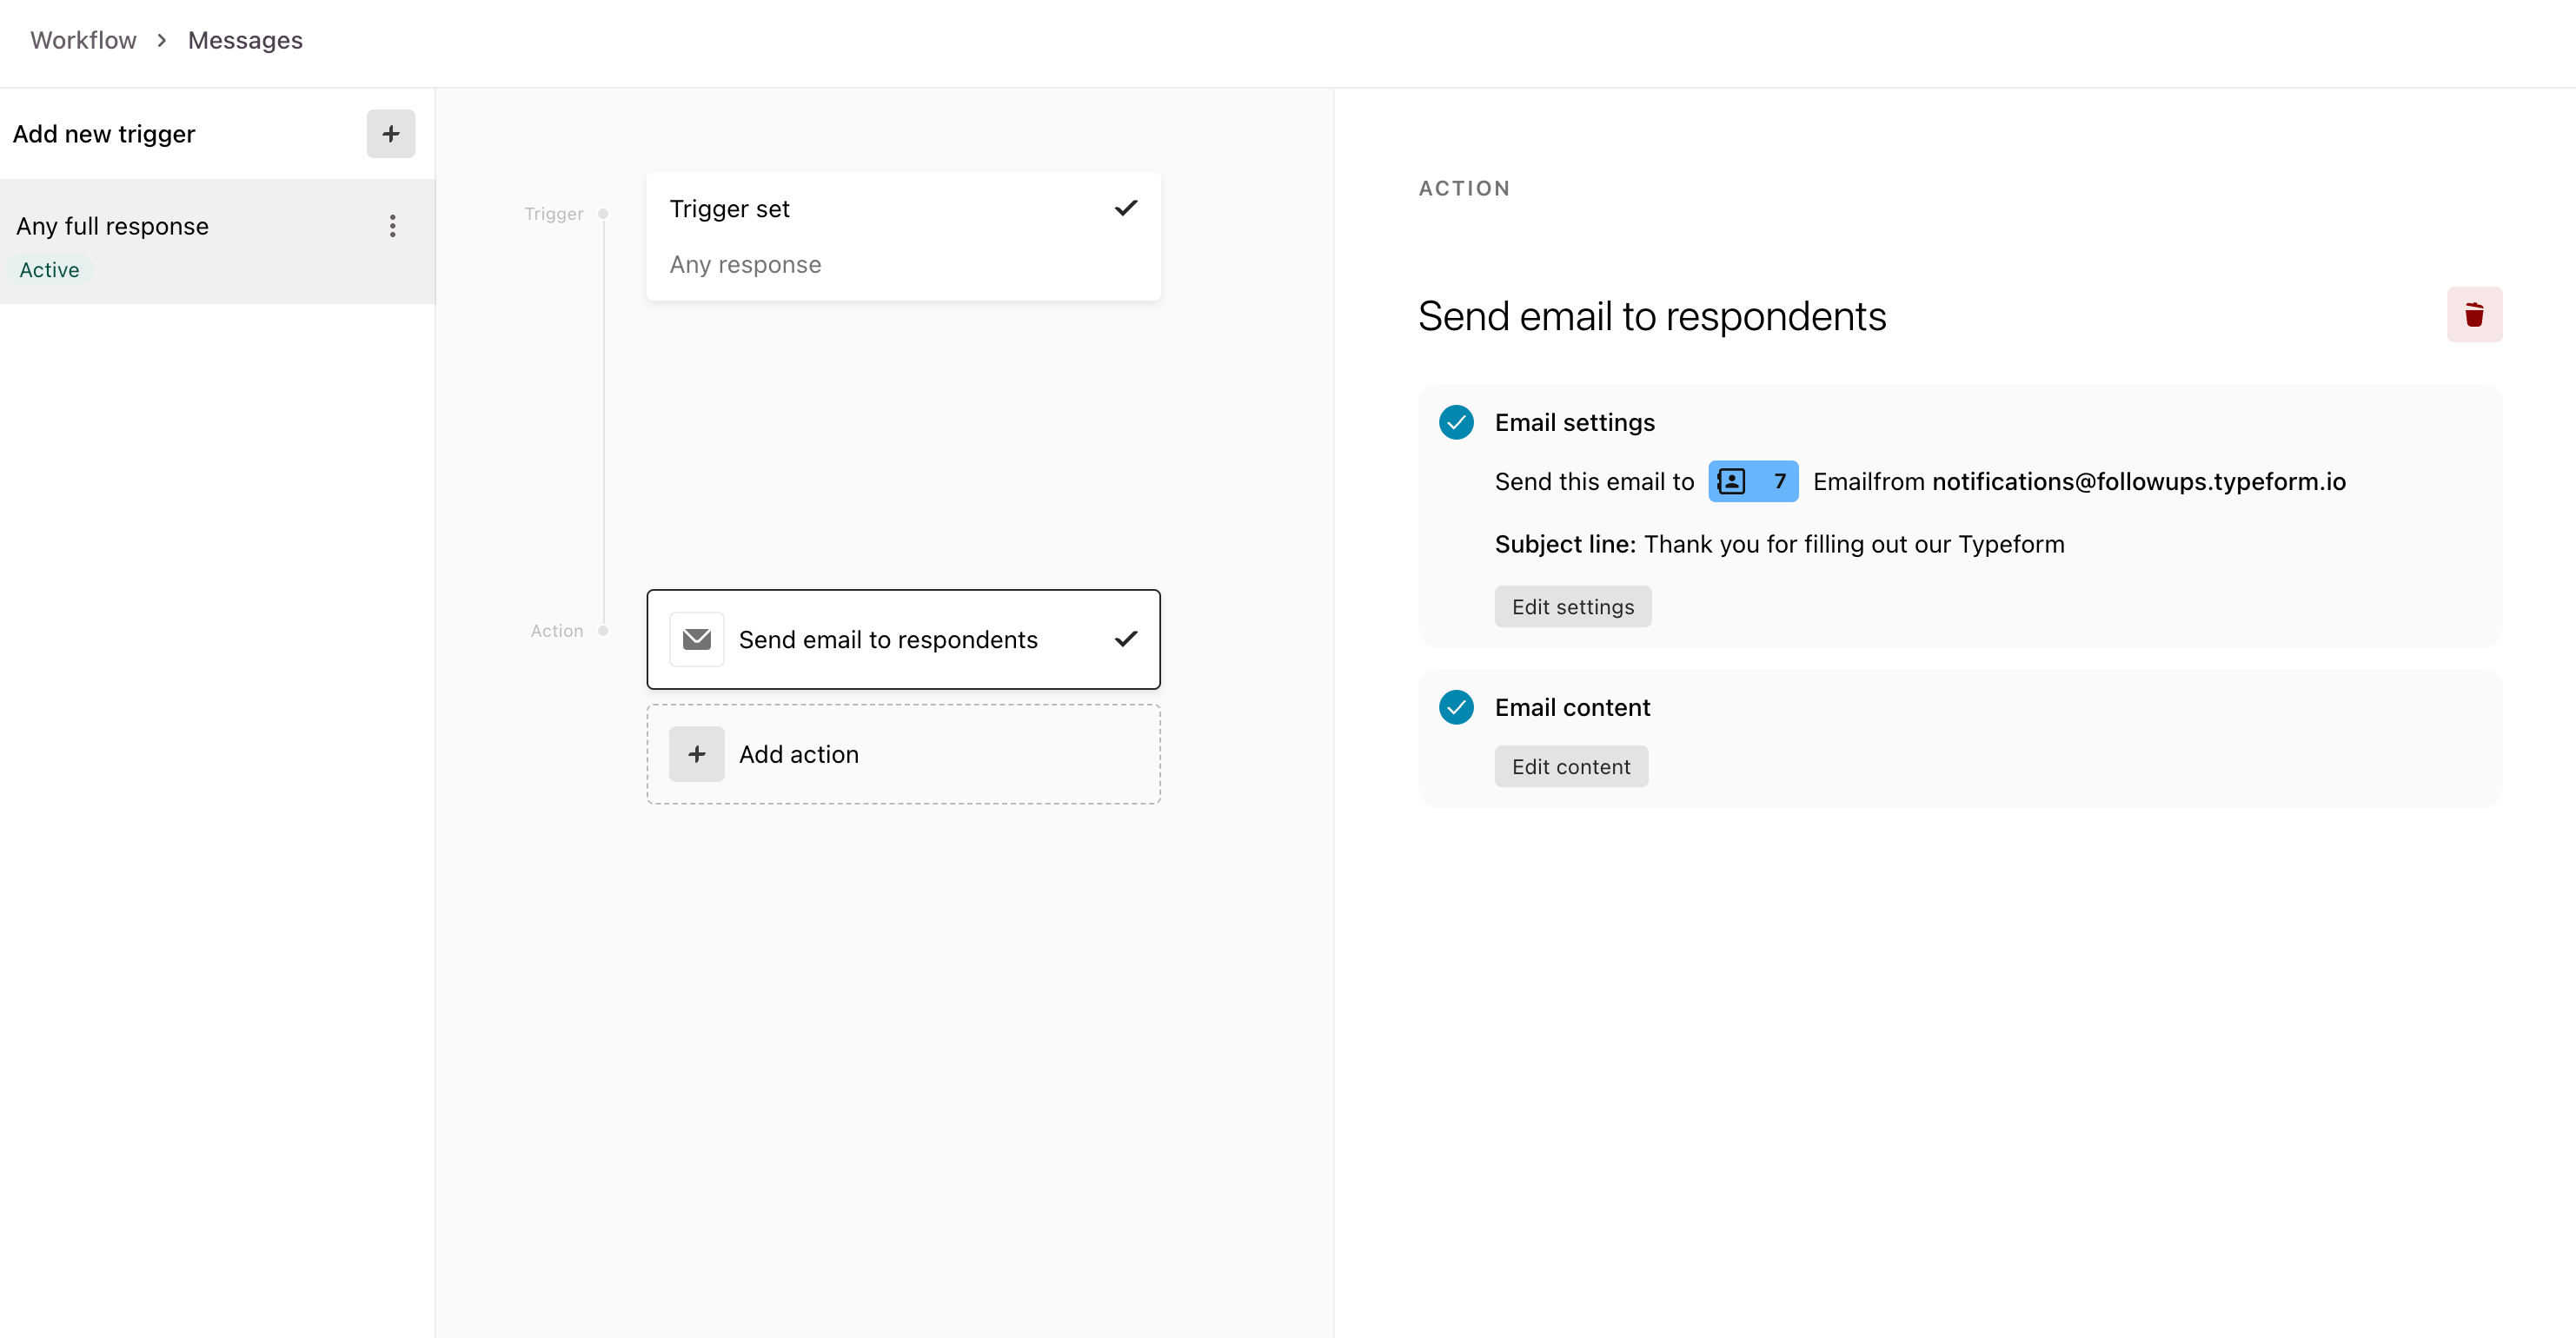The height and width of the screenshot is (1338, 2576).
Task: Click the blue recipient count badge showing 7
Action: [x=1779, y=481]
